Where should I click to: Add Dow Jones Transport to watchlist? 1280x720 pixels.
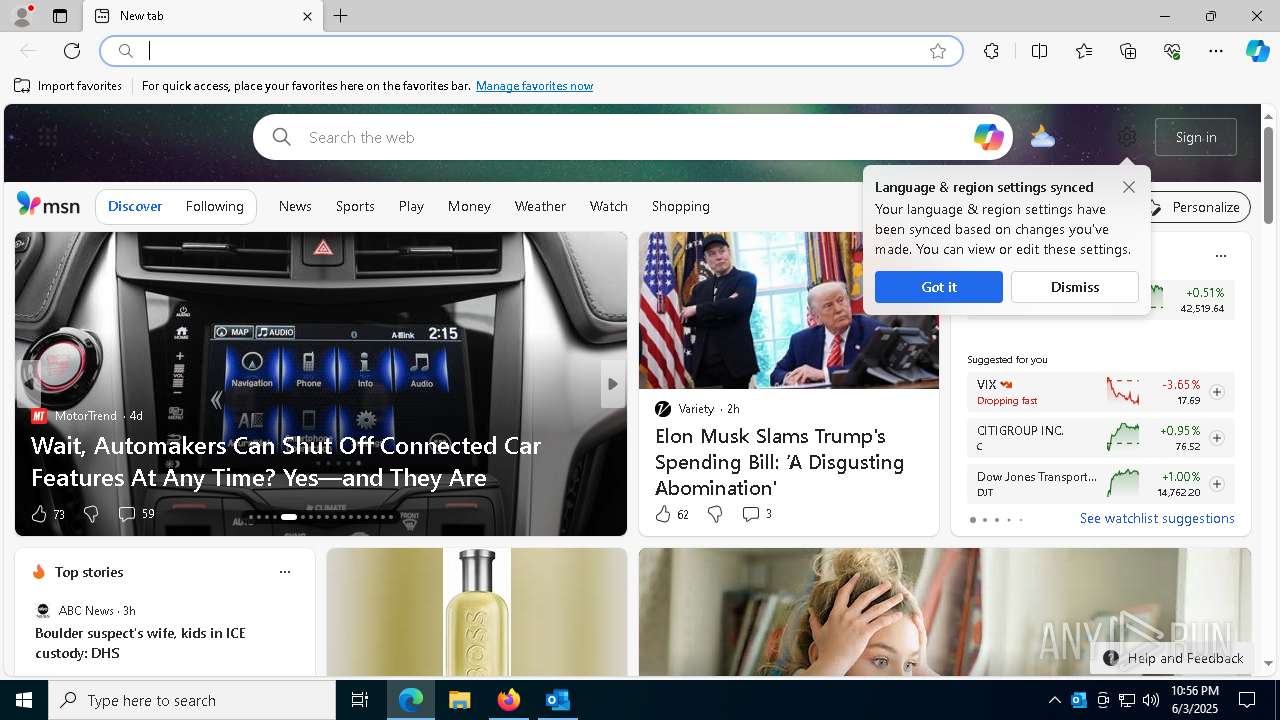click(1217, 484)
